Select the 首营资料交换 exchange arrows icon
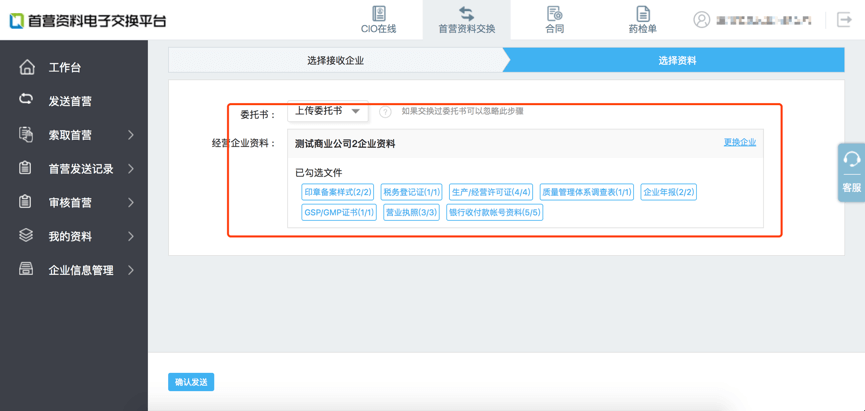 pyautogui.click(x=467, y=14)
